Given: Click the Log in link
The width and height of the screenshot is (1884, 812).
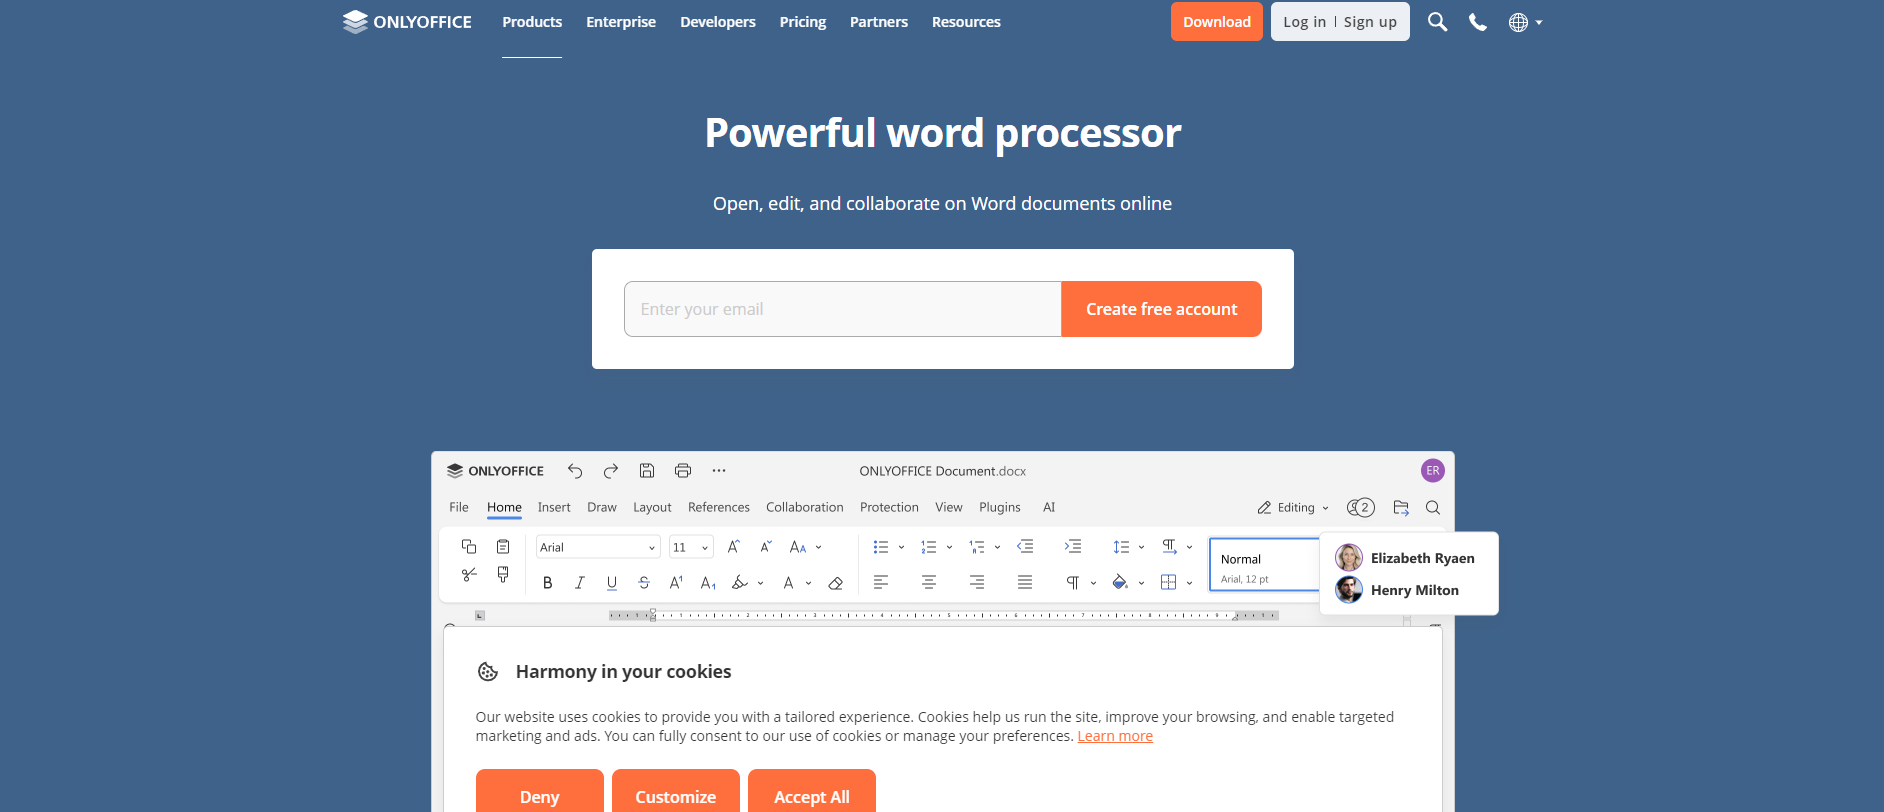Looking at the screenshot, I should pyautogui.click(x=1305, y=22).
